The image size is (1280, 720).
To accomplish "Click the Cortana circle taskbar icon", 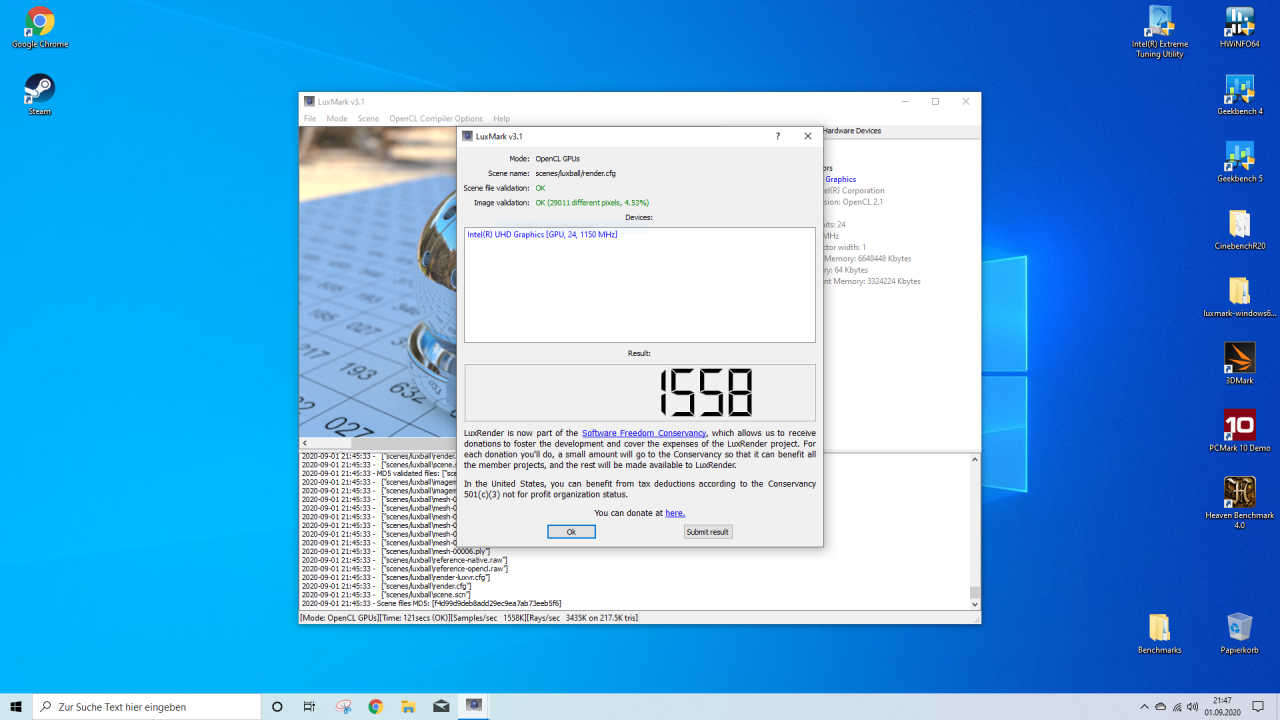I will coord(277,706).
